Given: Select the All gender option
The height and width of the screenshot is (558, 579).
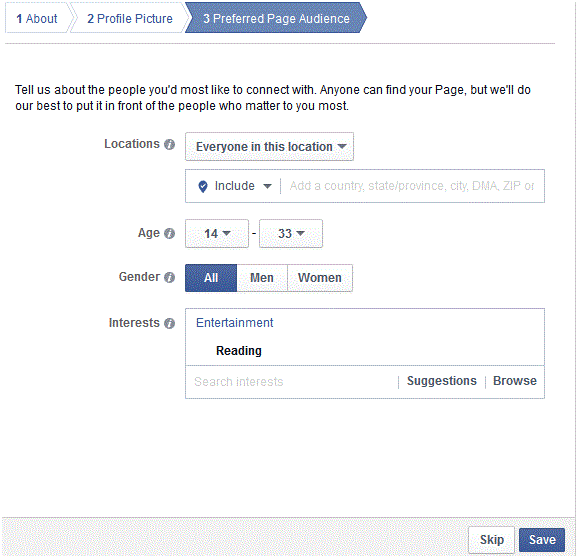Looking at the screenshot, I should pos(211,278).
